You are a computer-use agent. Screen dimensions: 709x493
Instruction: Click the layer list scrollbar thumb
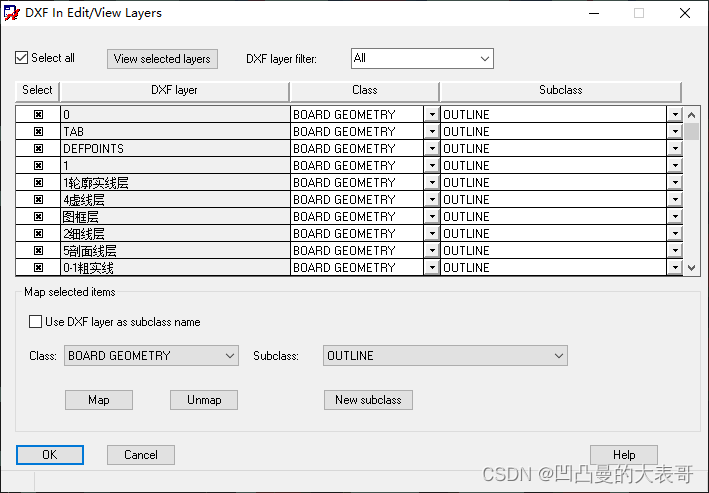pyautogui.click(x=691, y=132)
